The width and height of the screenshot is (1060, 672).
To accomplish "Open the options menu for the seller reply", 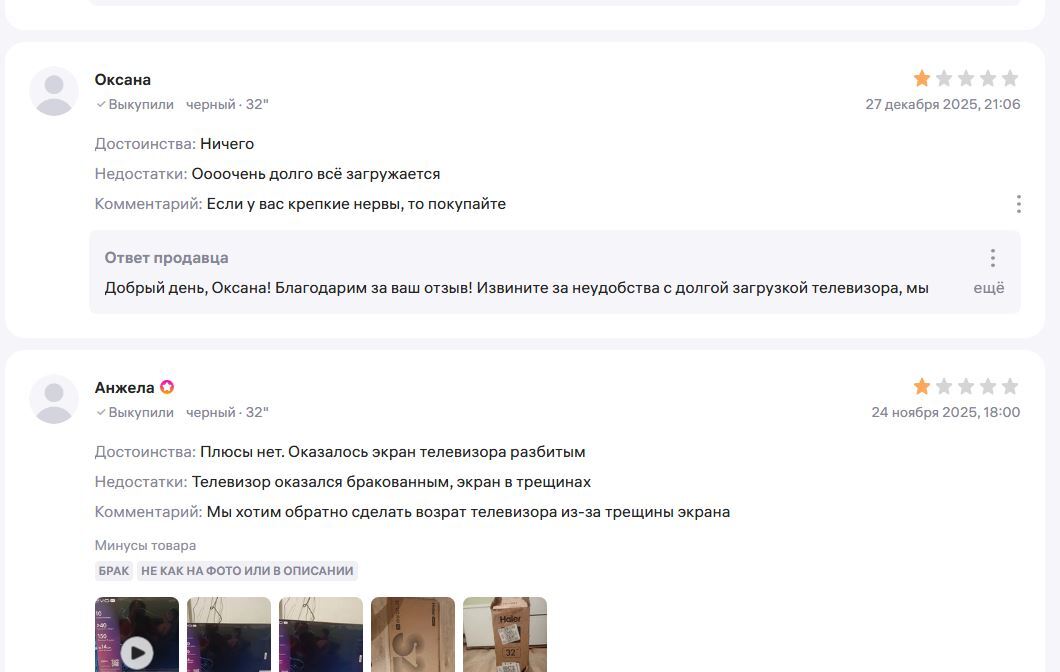I will 992,258.
